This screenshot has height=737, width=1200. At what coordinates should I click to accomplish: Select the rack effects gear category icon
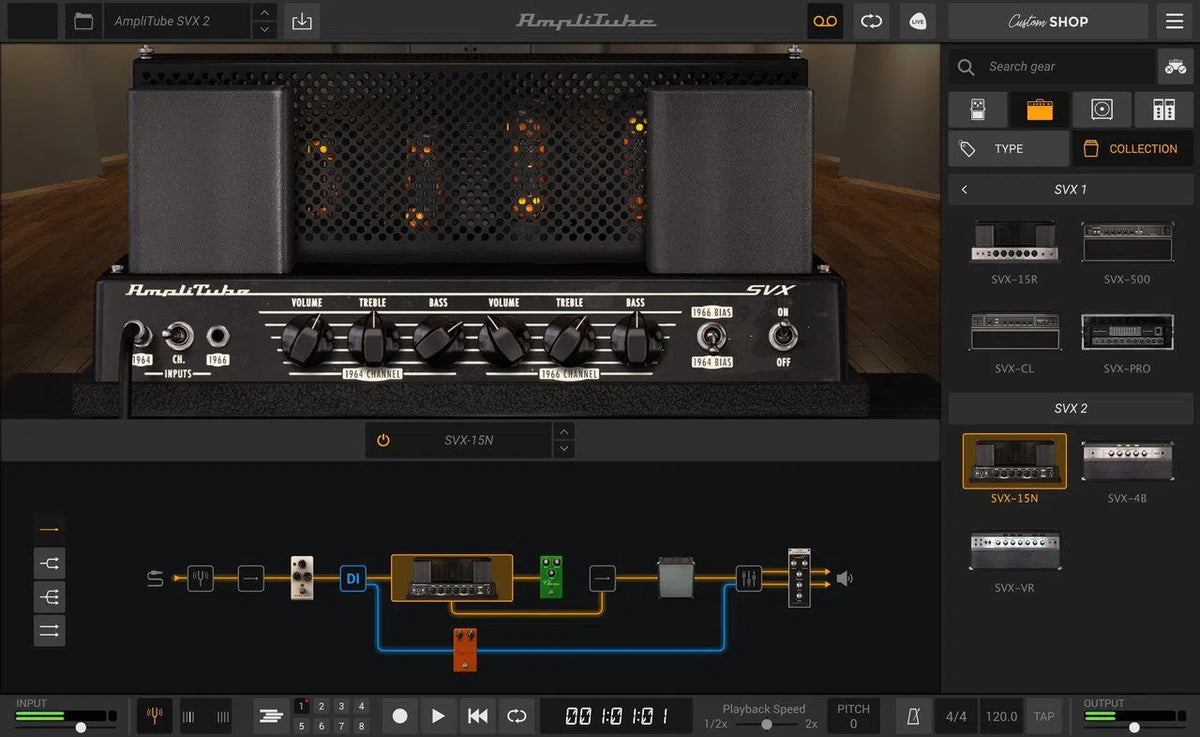(x=1164, y=109)
